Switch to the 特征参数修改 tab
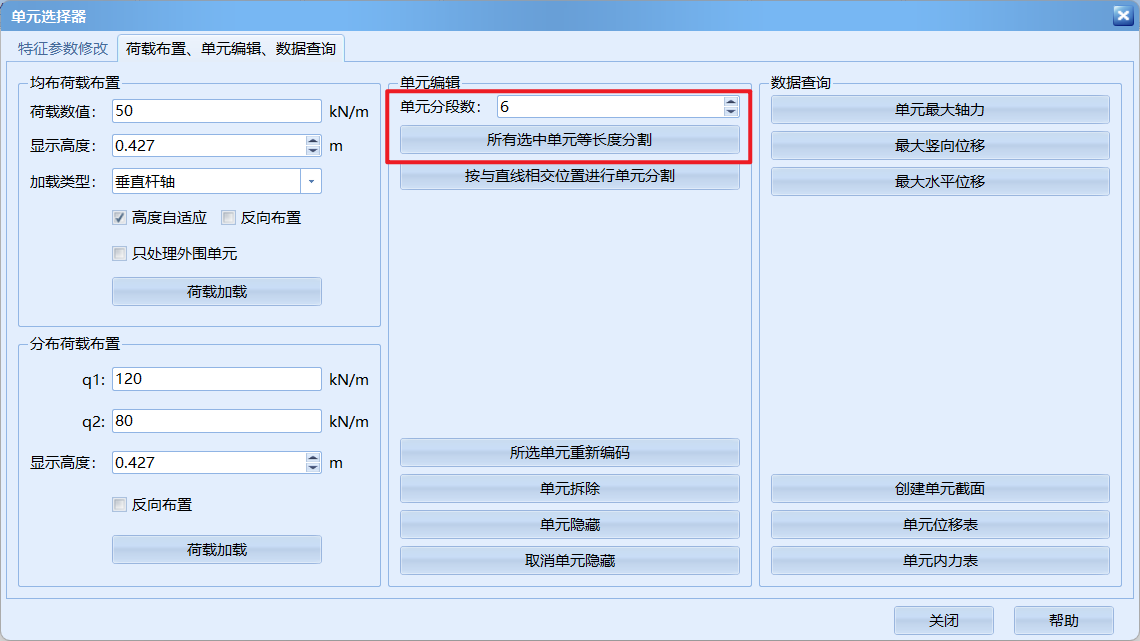 pos(62,48)
